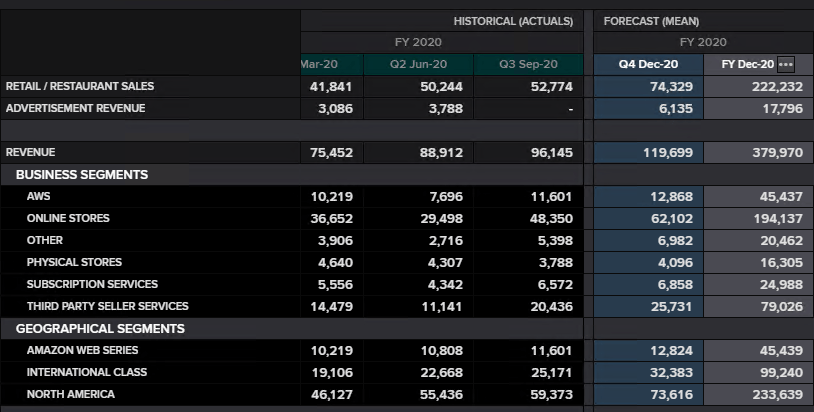
Task: Choose the Subscription Services row label
Action: 92,284
